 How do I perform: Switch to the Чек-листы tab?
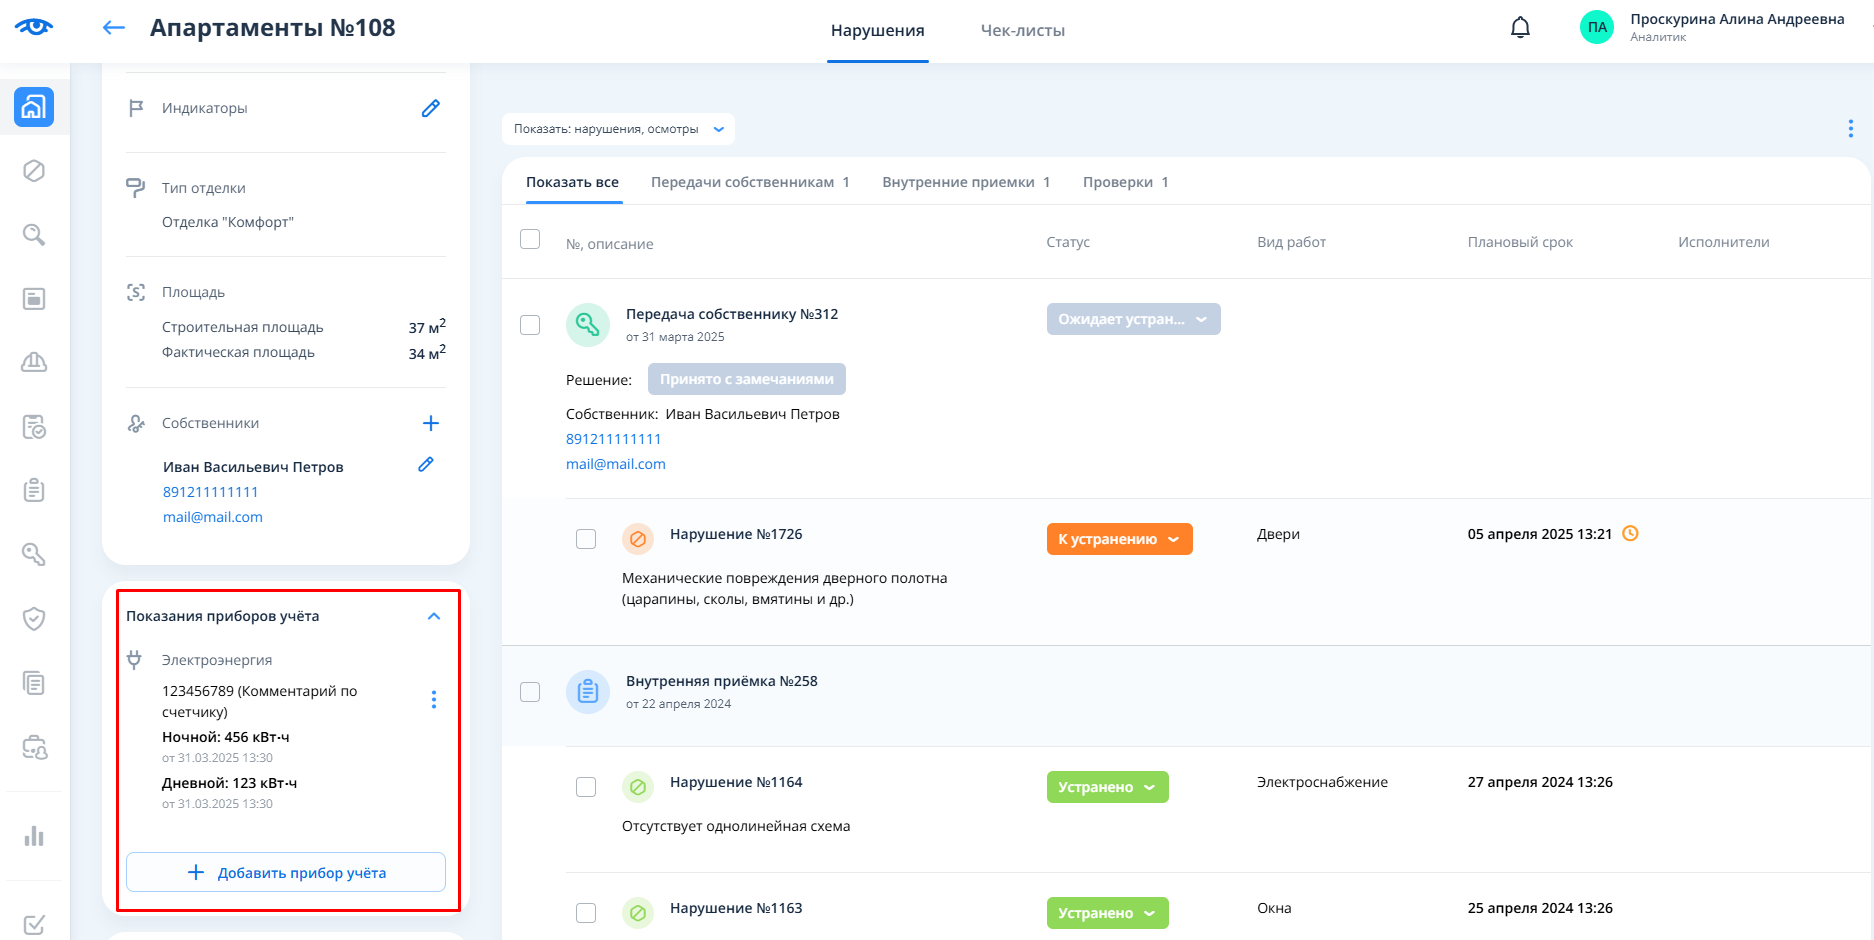click(1022, 31)
